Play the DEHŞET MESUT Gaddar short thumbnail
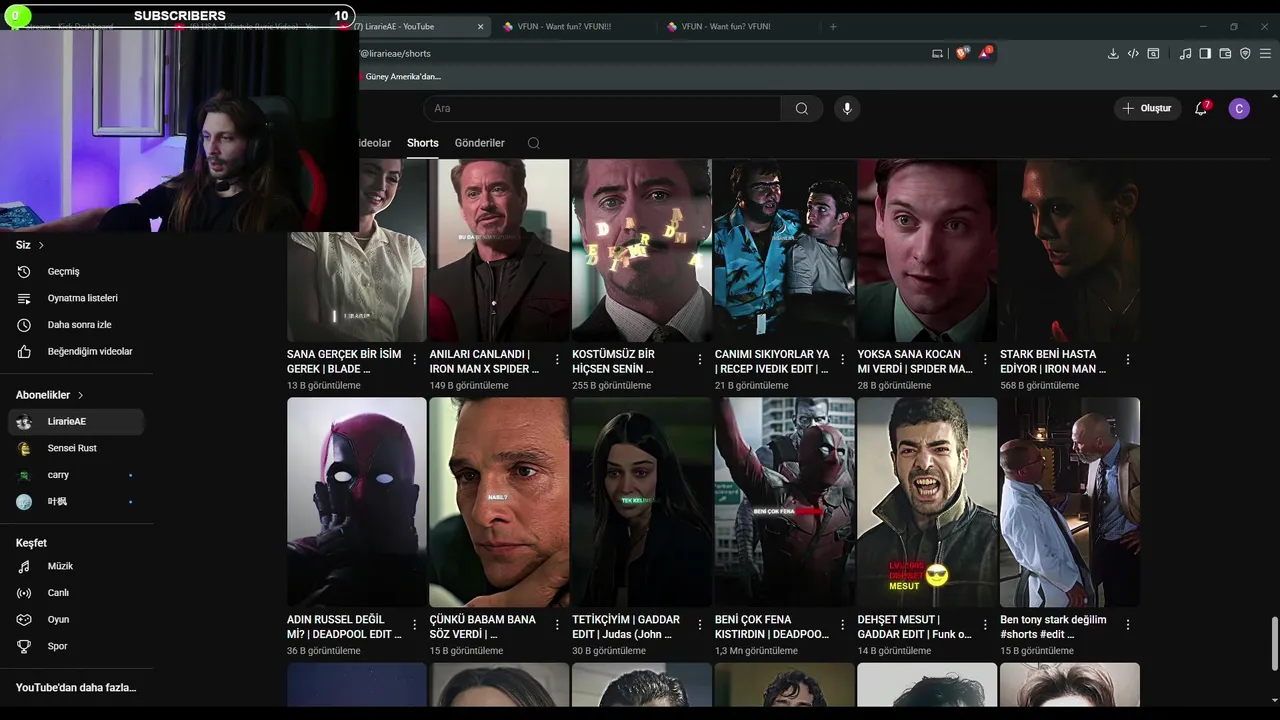The image size is (1280, 720). 927,502
